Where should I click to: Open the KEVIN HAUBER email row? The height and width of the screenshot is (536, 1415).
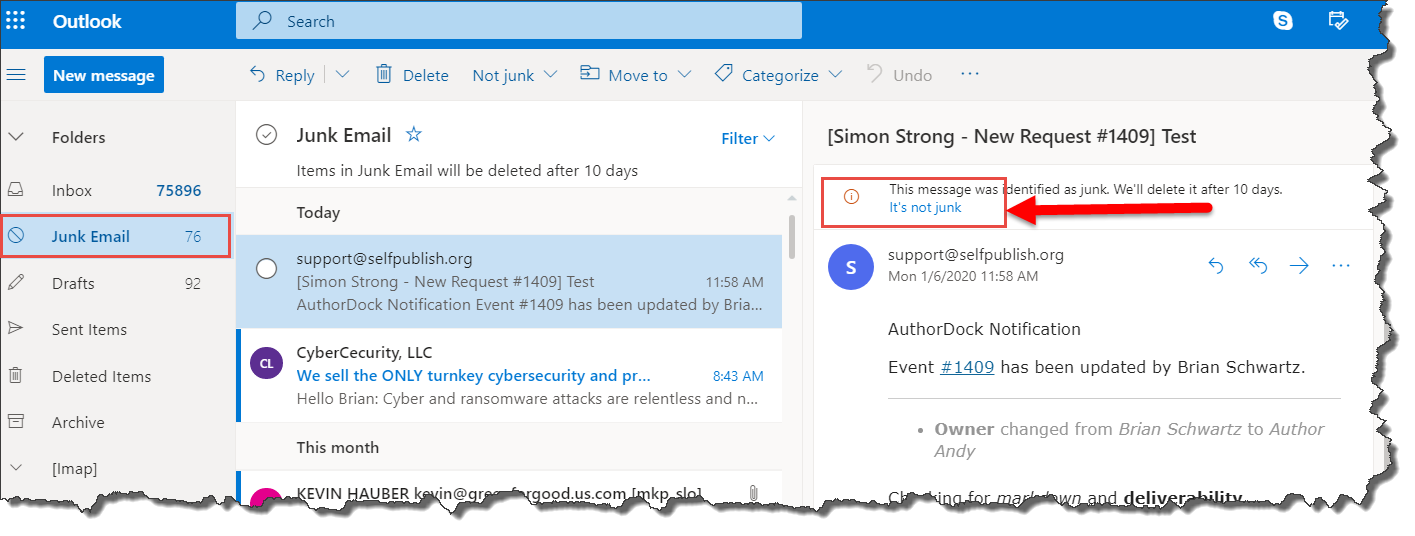click(509, 490)
